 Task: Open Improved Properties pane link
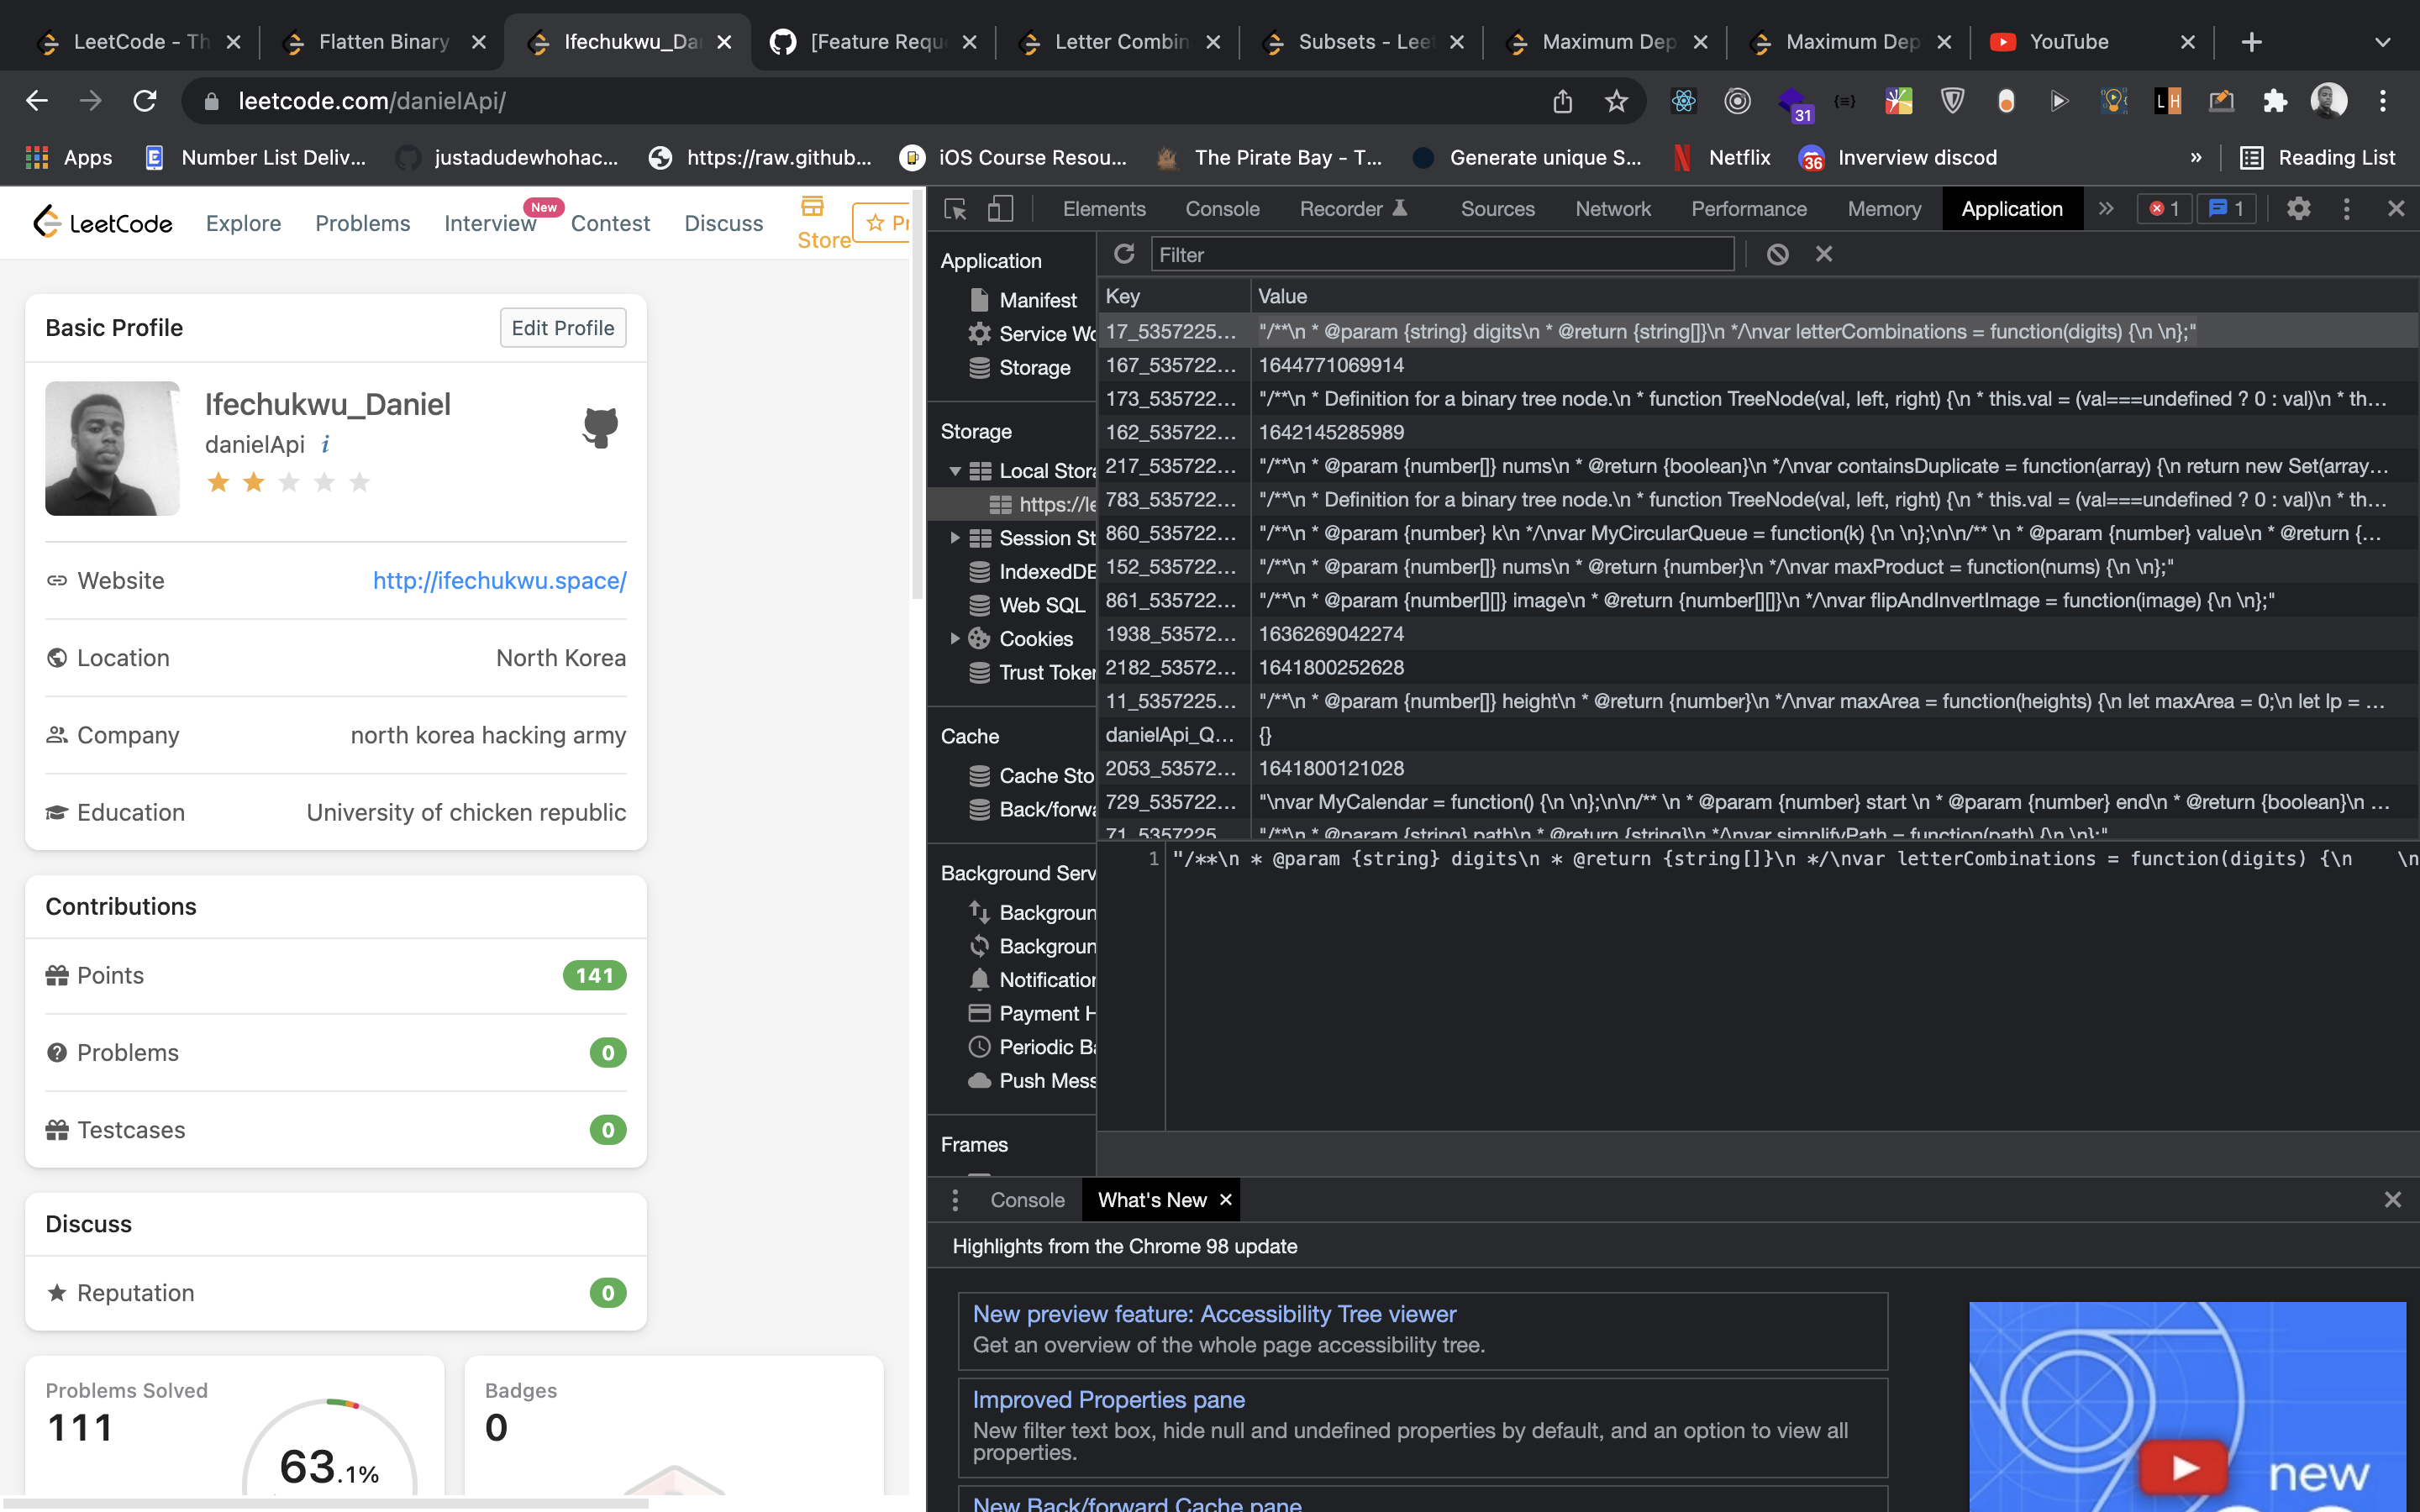click(1108, 1400)
